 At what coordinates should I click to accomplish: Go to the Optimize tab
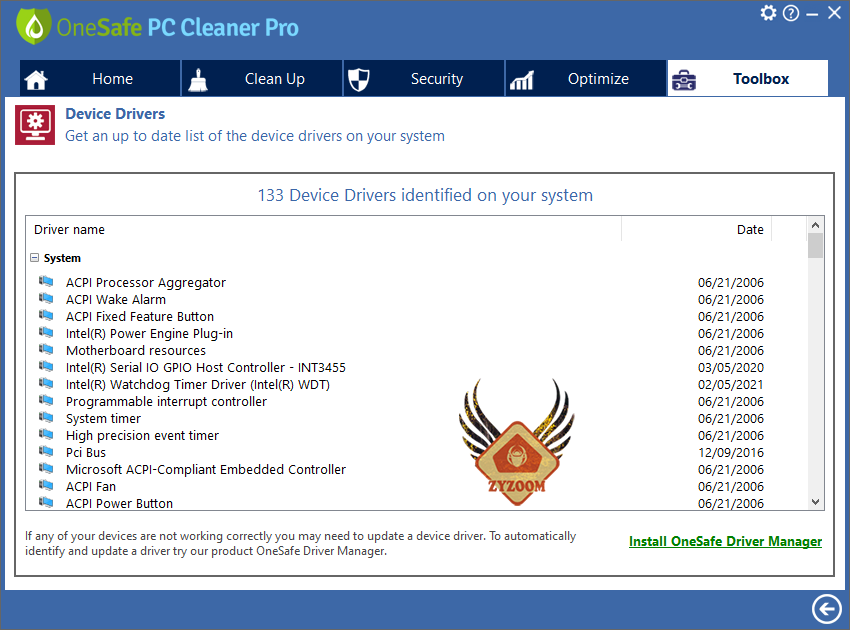pyautogui.click(x=586, y=79)
